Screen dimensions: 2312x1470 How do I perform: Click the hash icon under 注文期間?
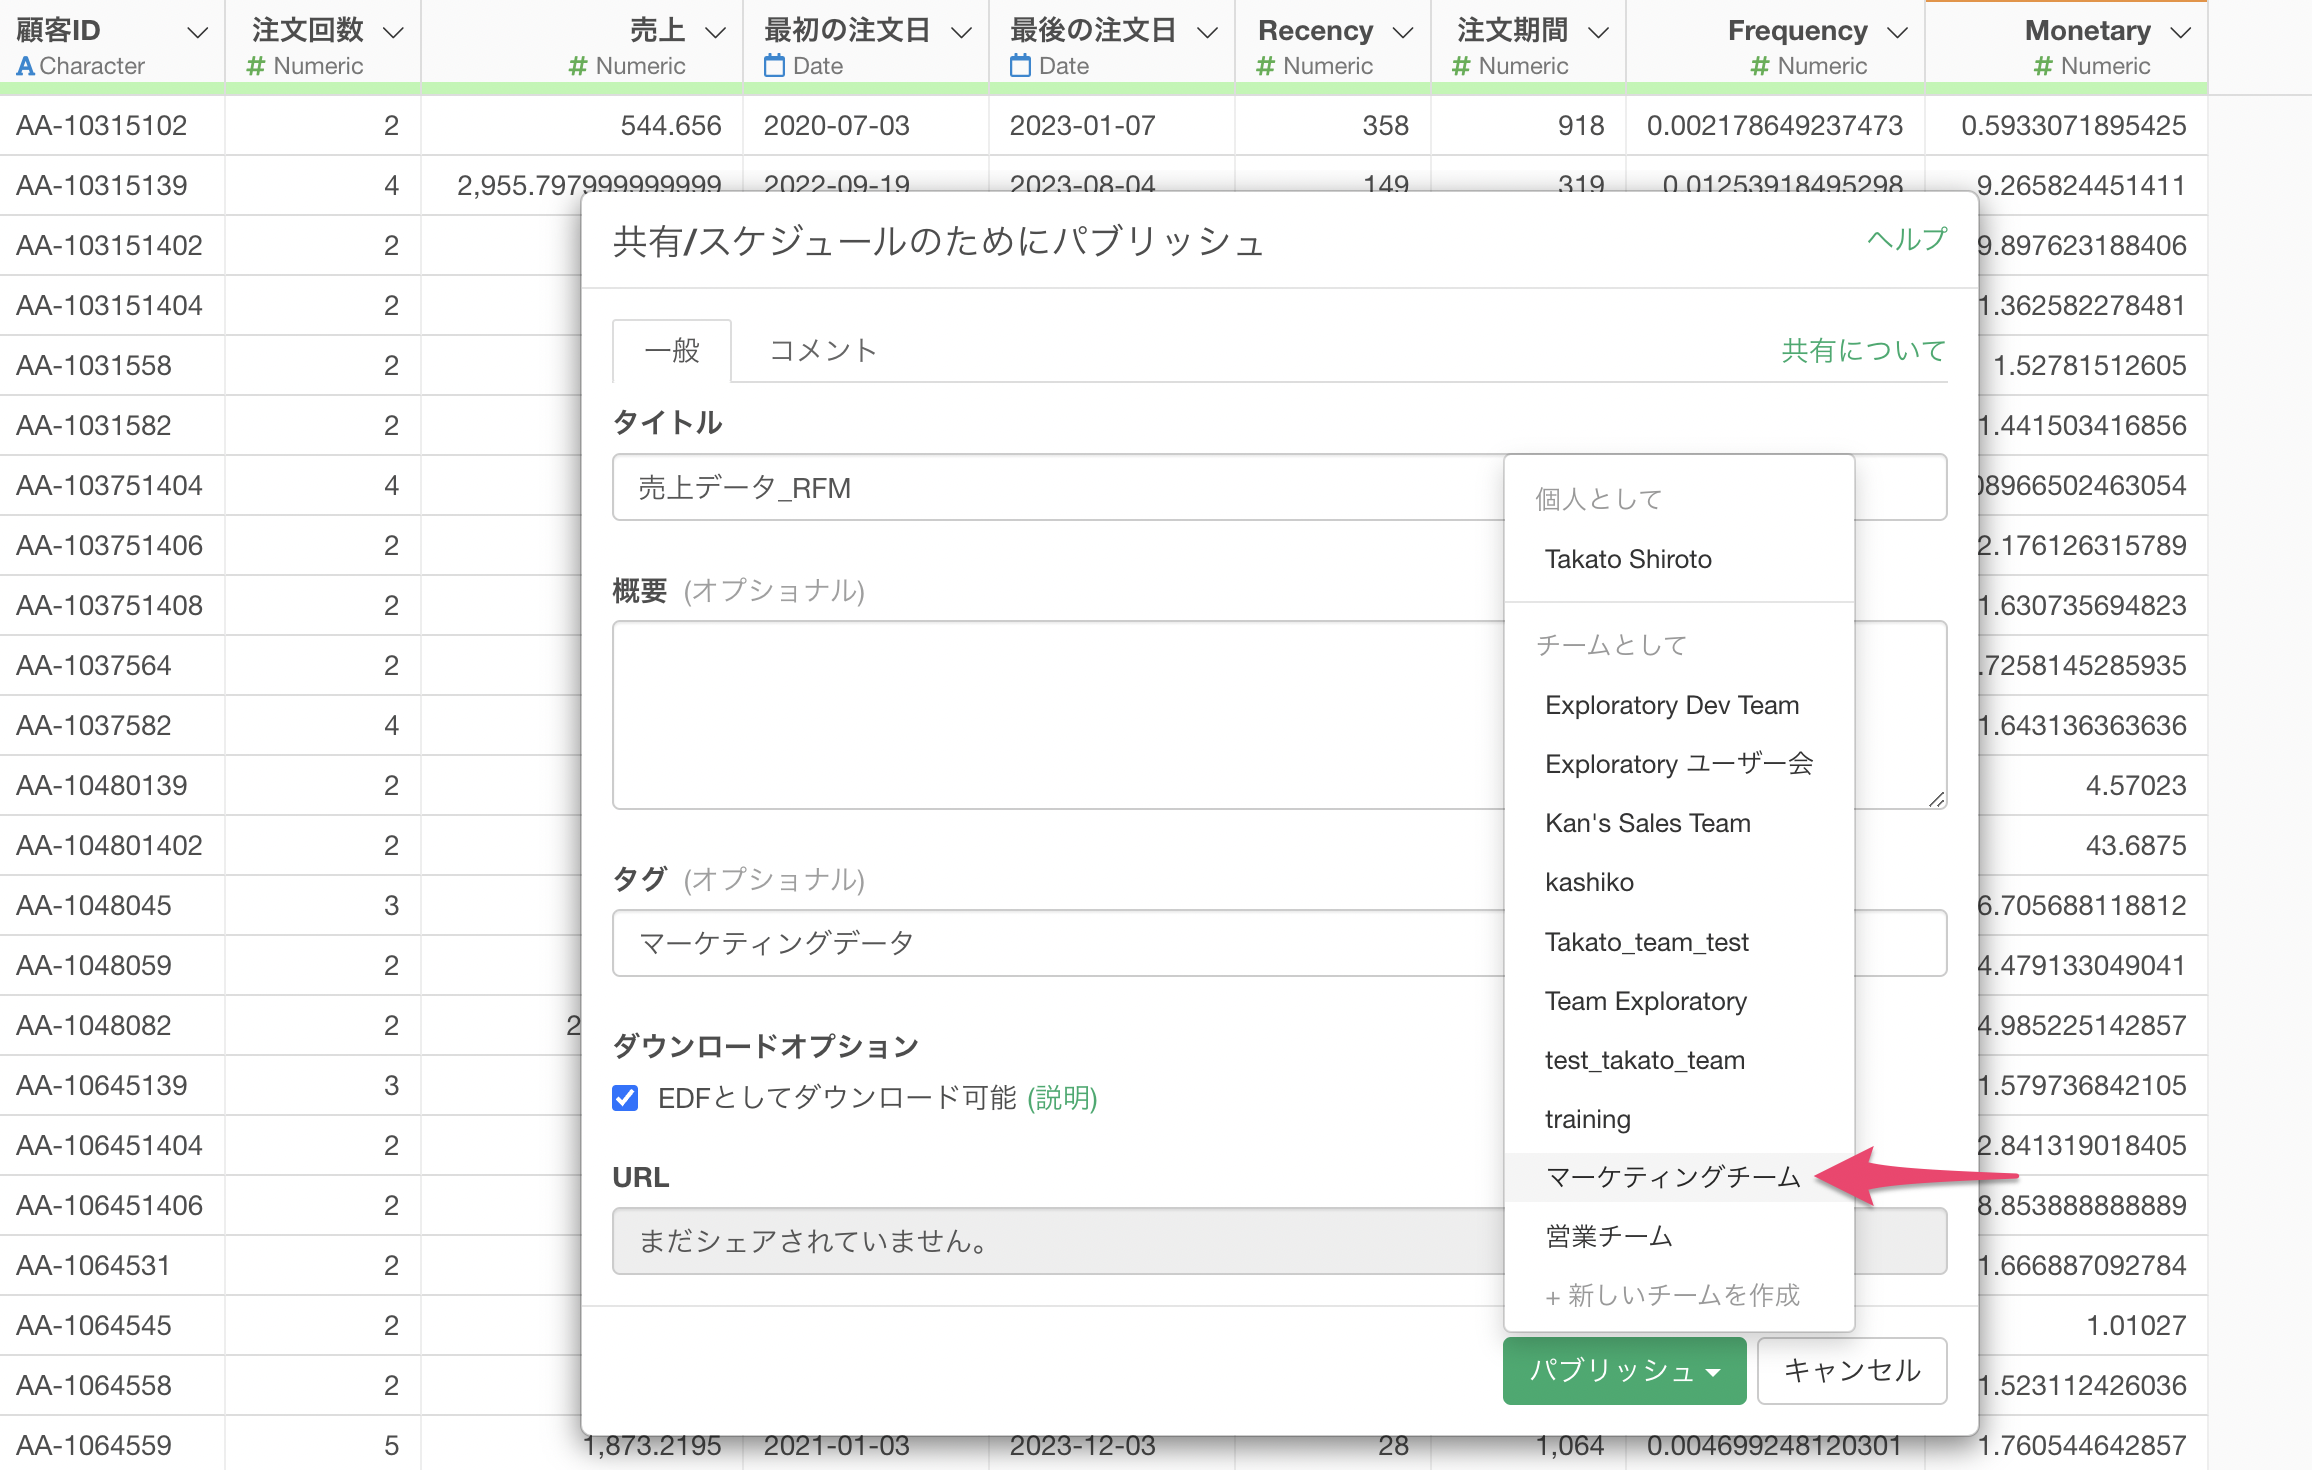1461,66
